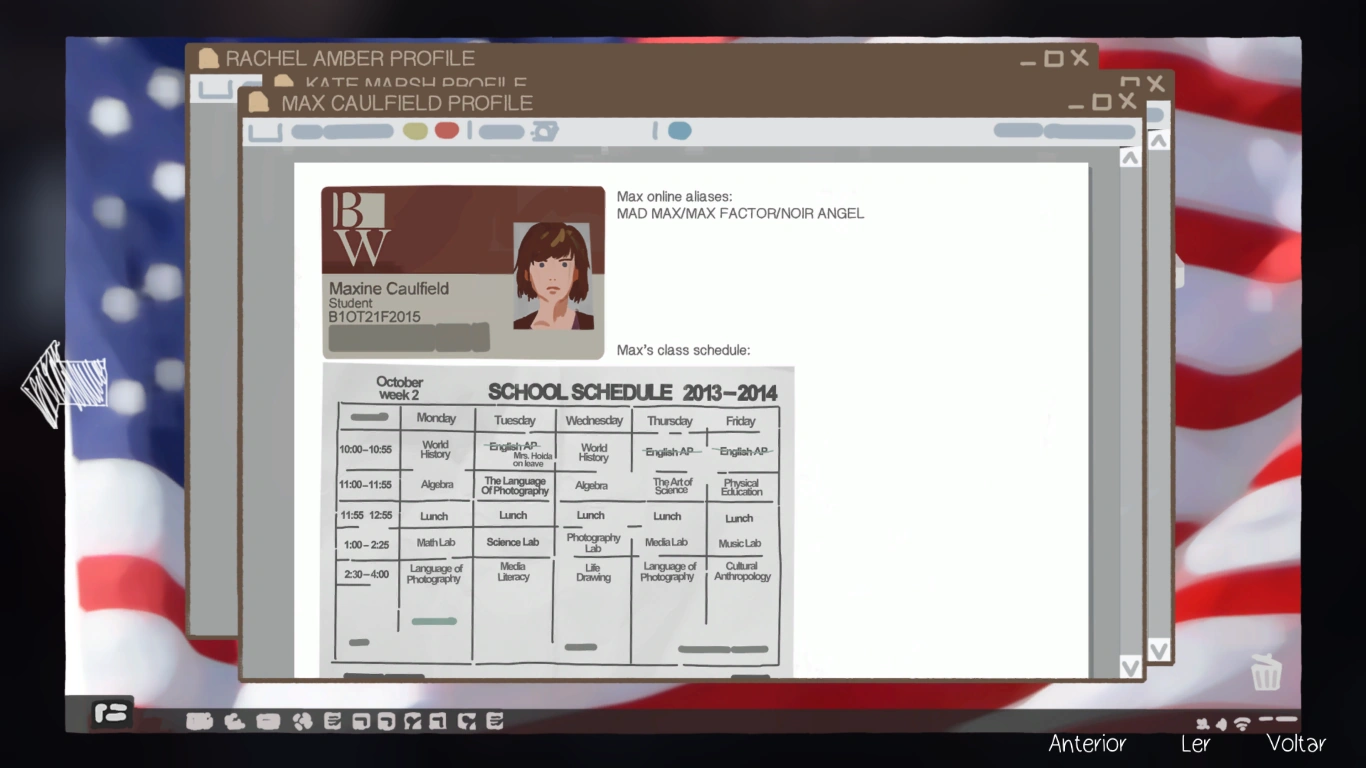The width and height of the screenshot is (1366, 768).
Task: Click the Max Caulfield Profile title bar
Action: pyautogui.click(x=691, y=102)
